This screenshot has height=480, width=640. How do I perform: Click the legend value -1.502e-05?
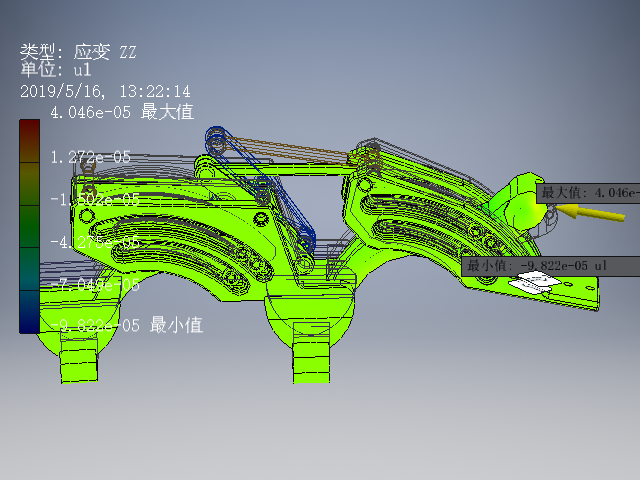click(x=95, y=200)
